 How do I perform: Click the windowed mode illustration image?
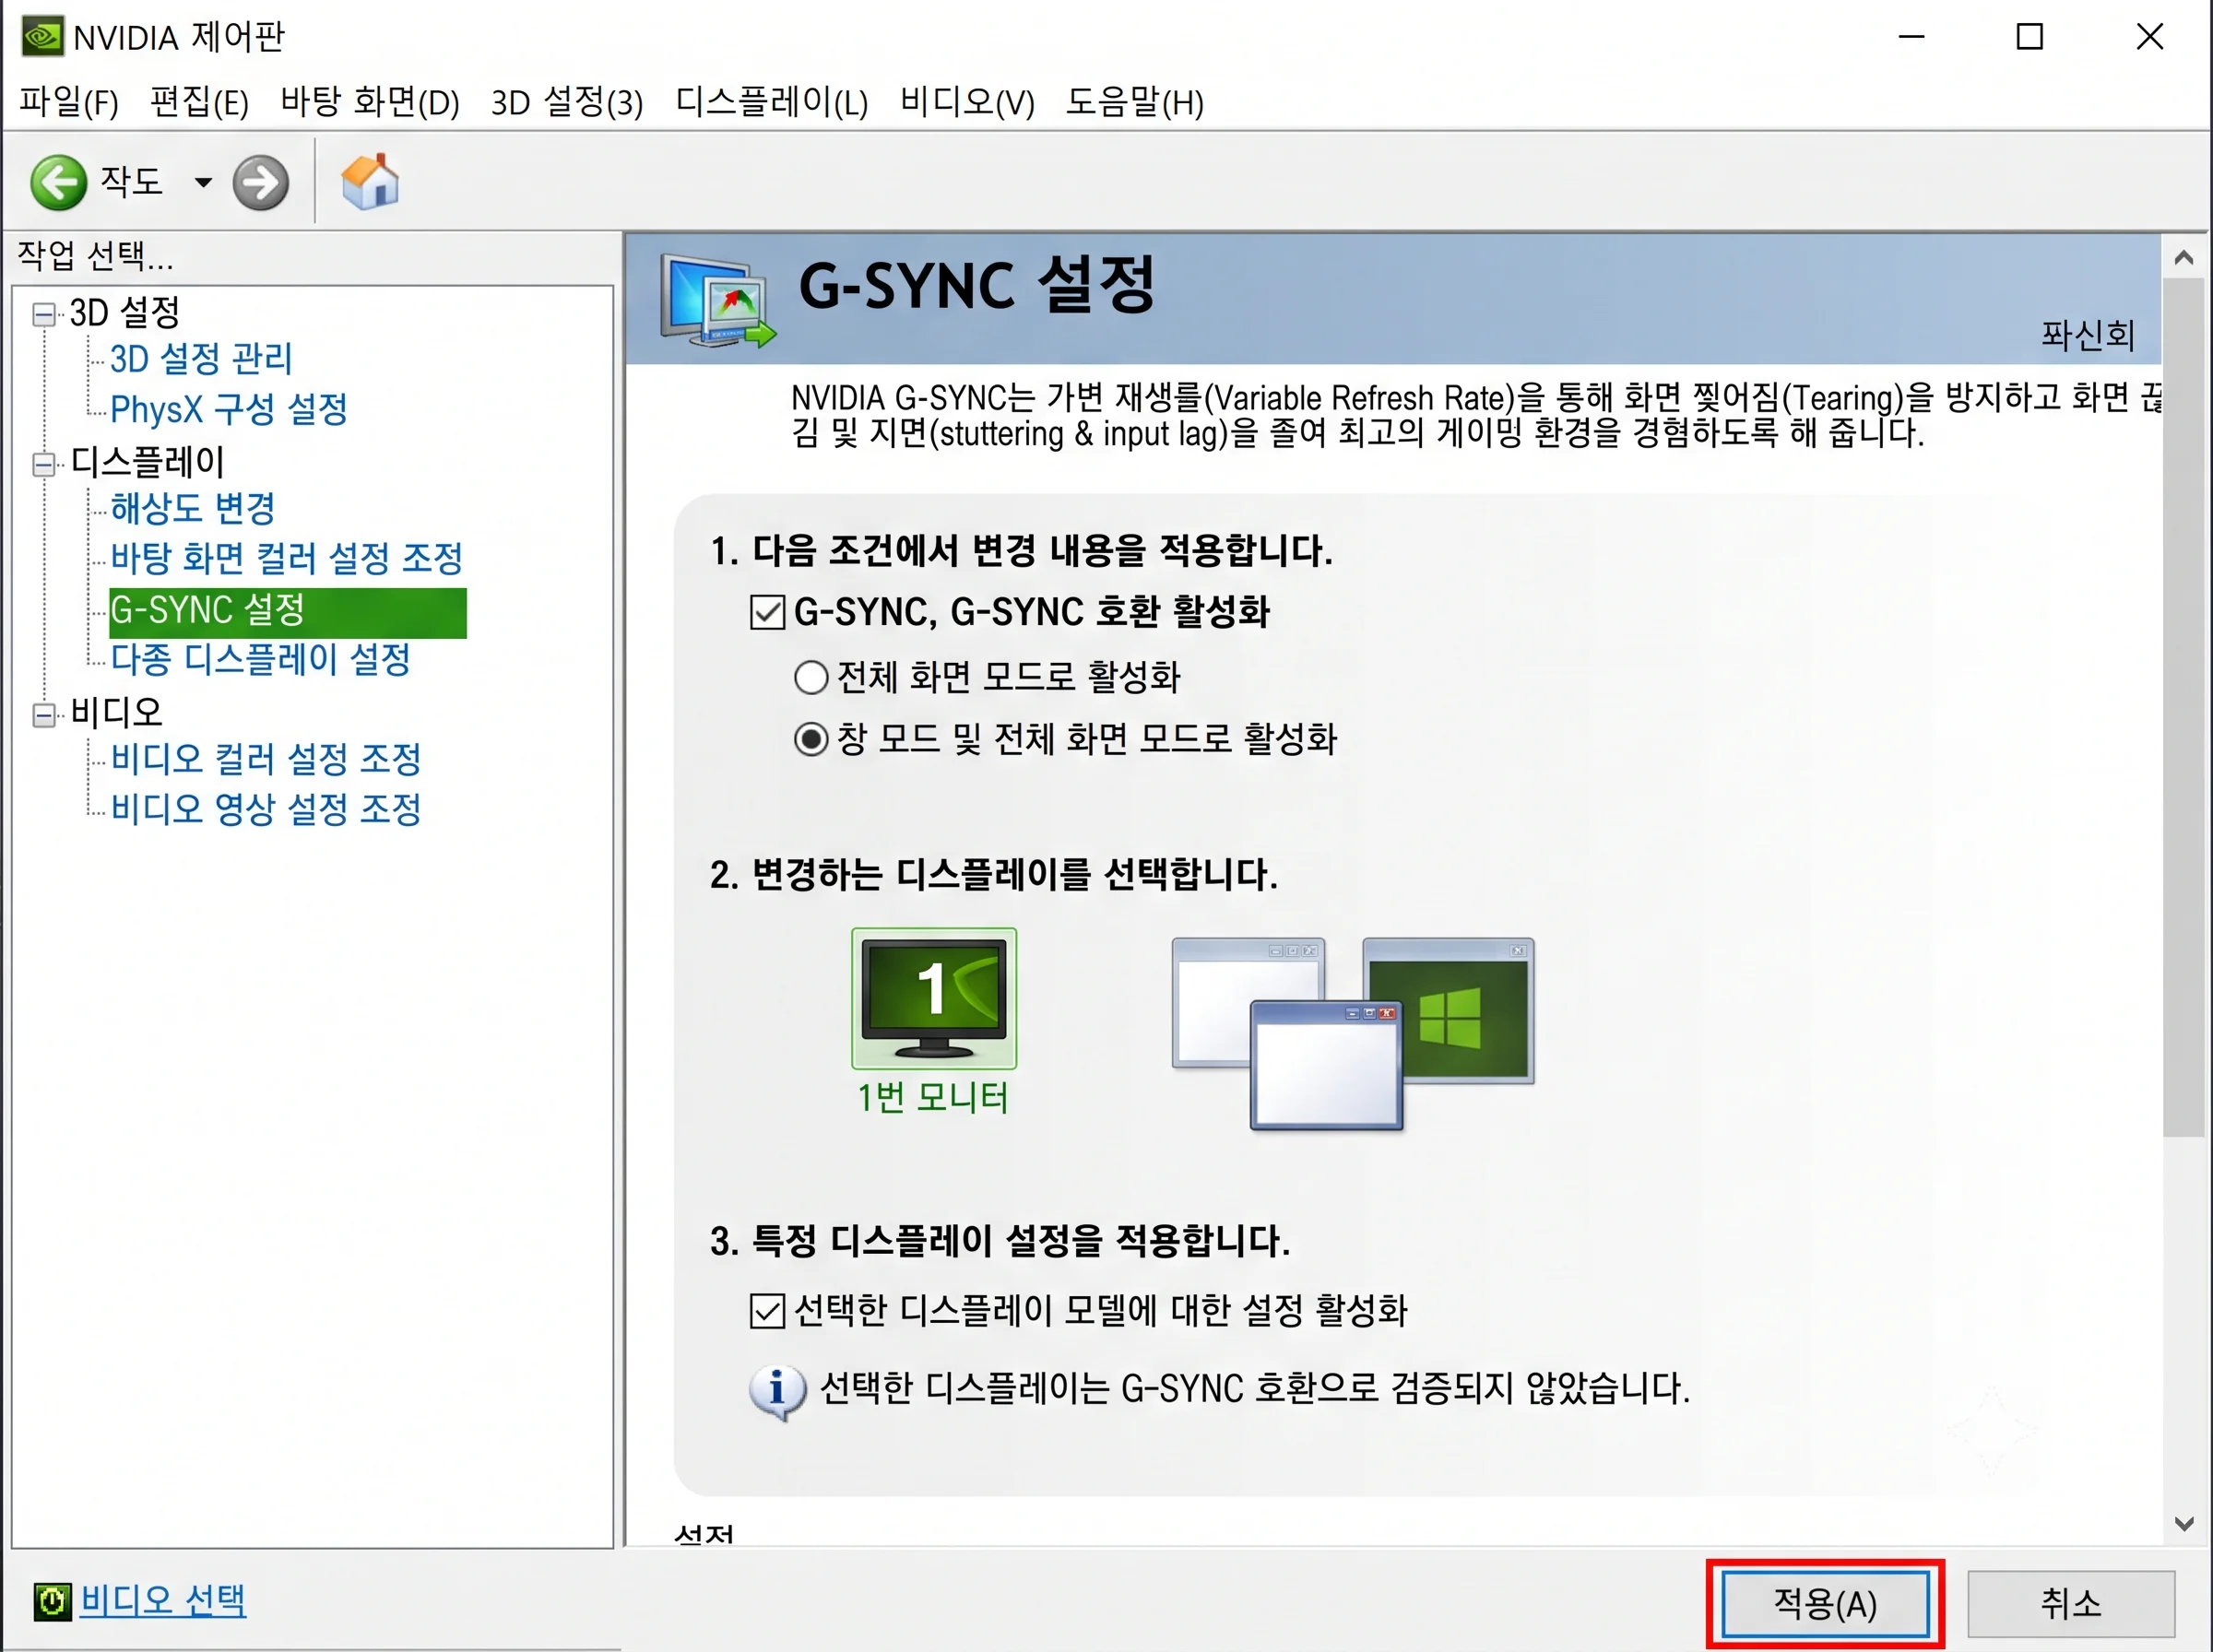(1352, 1033)
